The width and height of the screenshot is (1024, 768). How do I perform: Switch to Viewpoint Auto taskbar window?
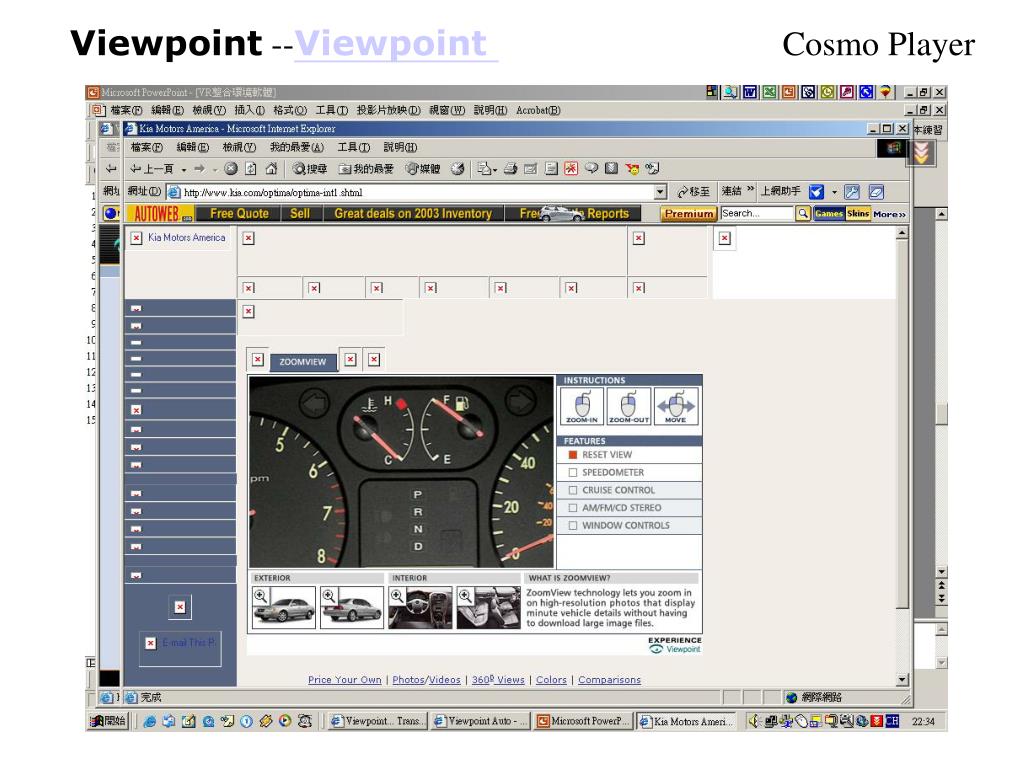(480, 721)
